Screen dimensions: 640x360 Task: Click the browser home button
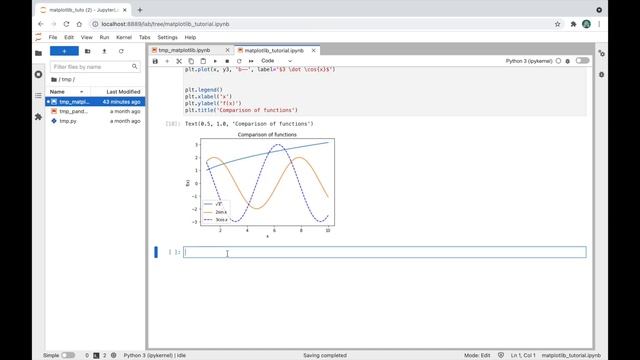click(79, 24)
